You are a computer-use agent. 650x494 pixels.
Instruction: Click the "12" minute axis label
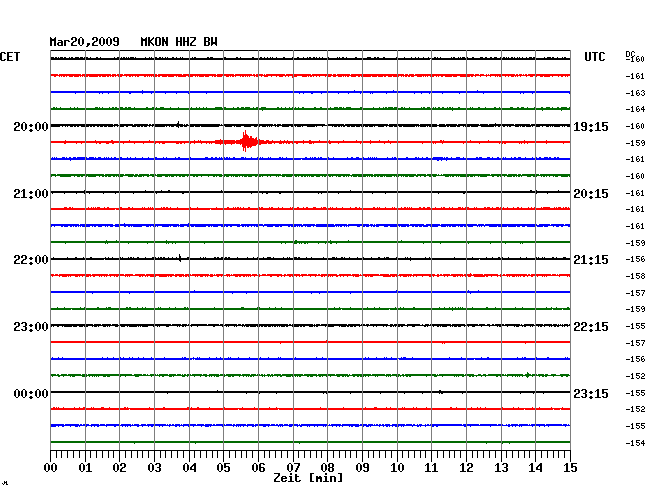[466, 468]
